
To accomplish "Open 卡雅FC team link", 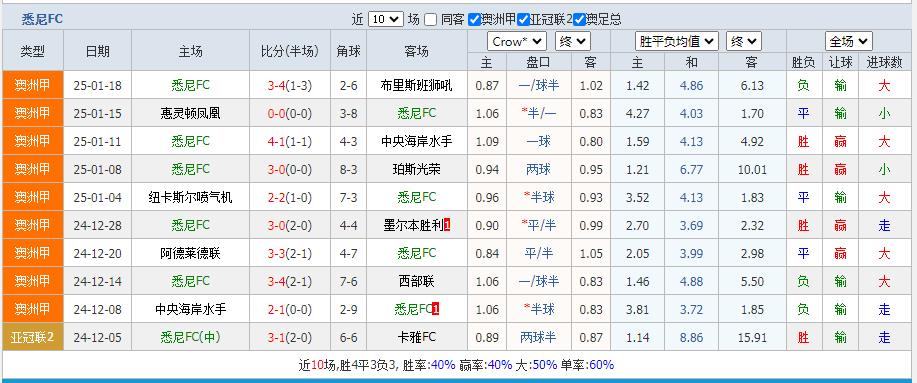I will (416, 337).
